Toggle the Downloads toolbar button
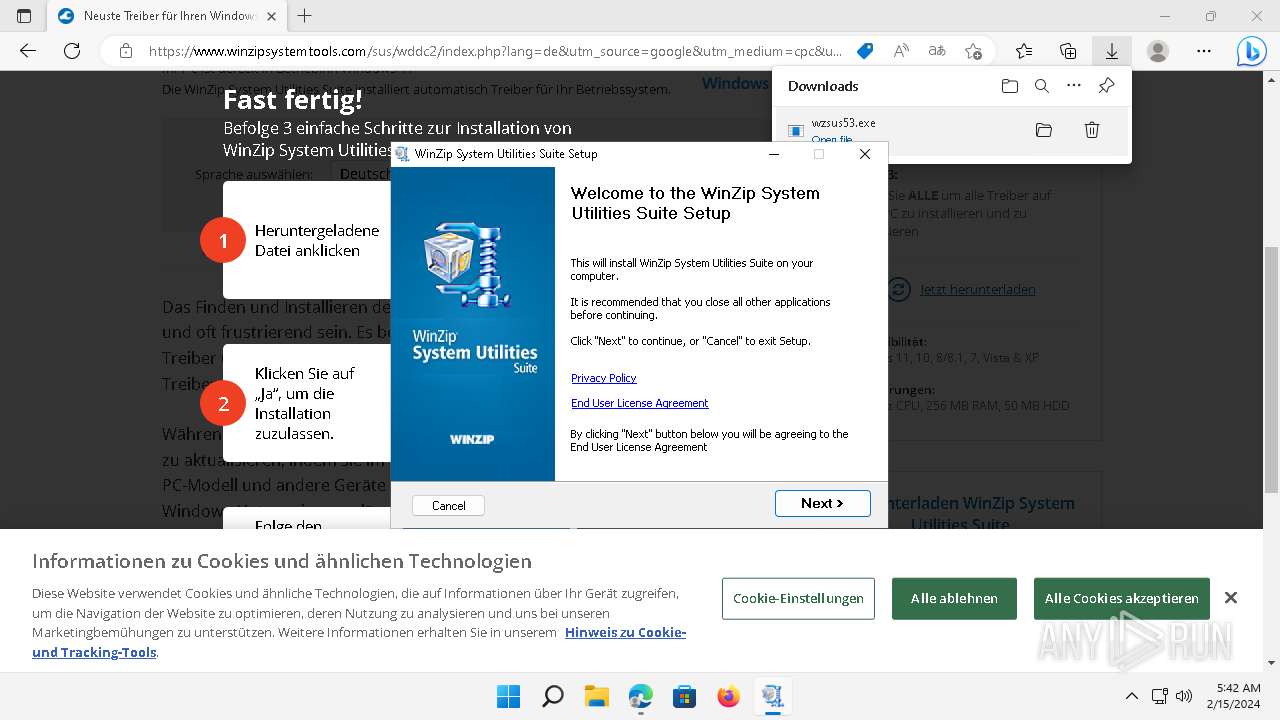This screenshot has height=720, width=1280. click(1111, 51)
